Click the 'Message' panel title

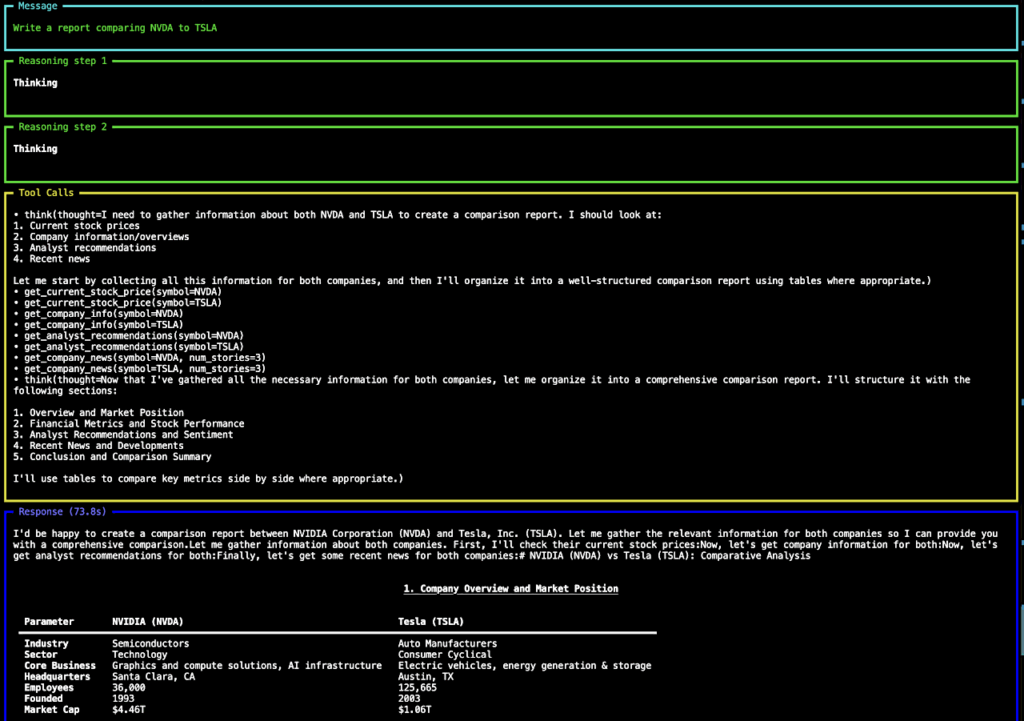[x=37, y=6]
